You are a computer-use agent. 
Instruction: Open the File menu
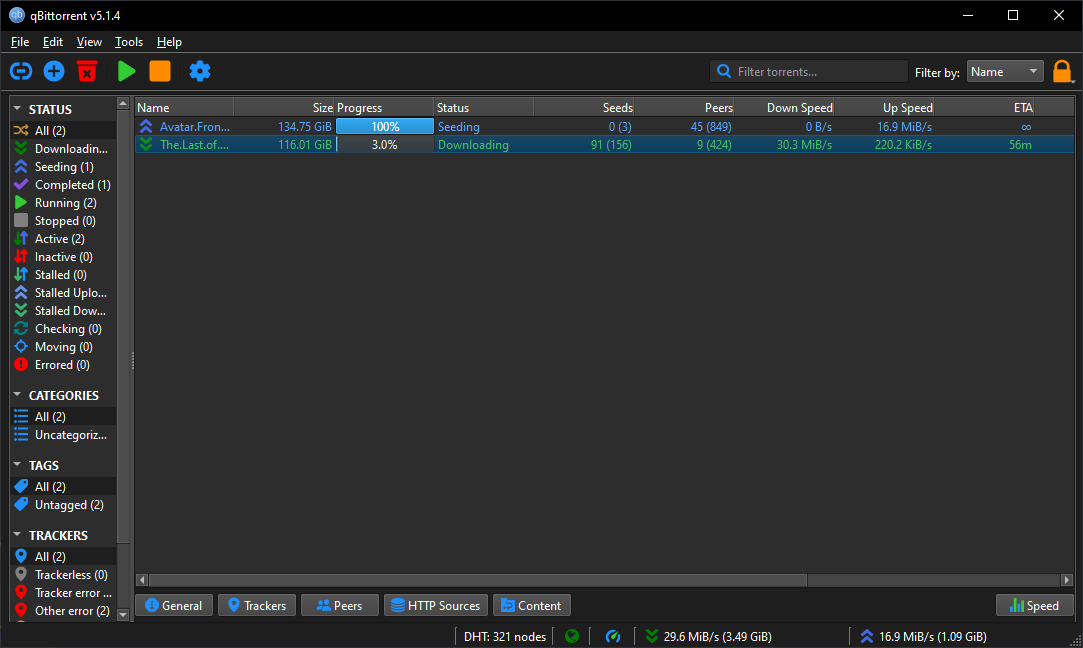click(20, 41)
